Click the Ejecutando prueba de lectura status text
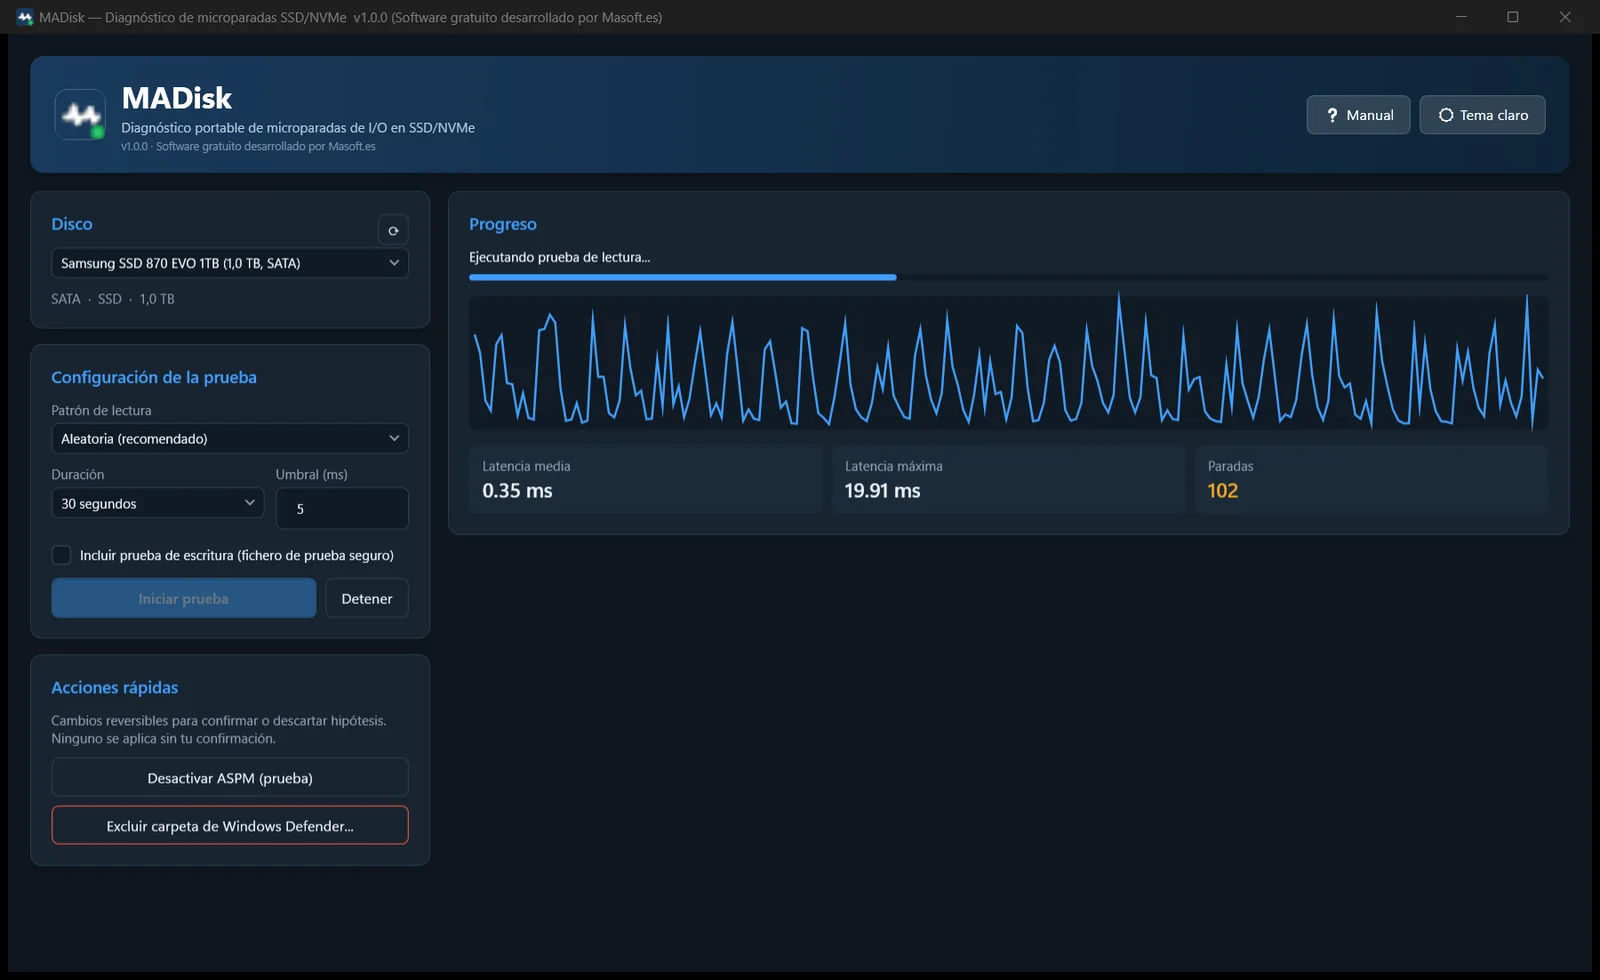 pos(559,257)
